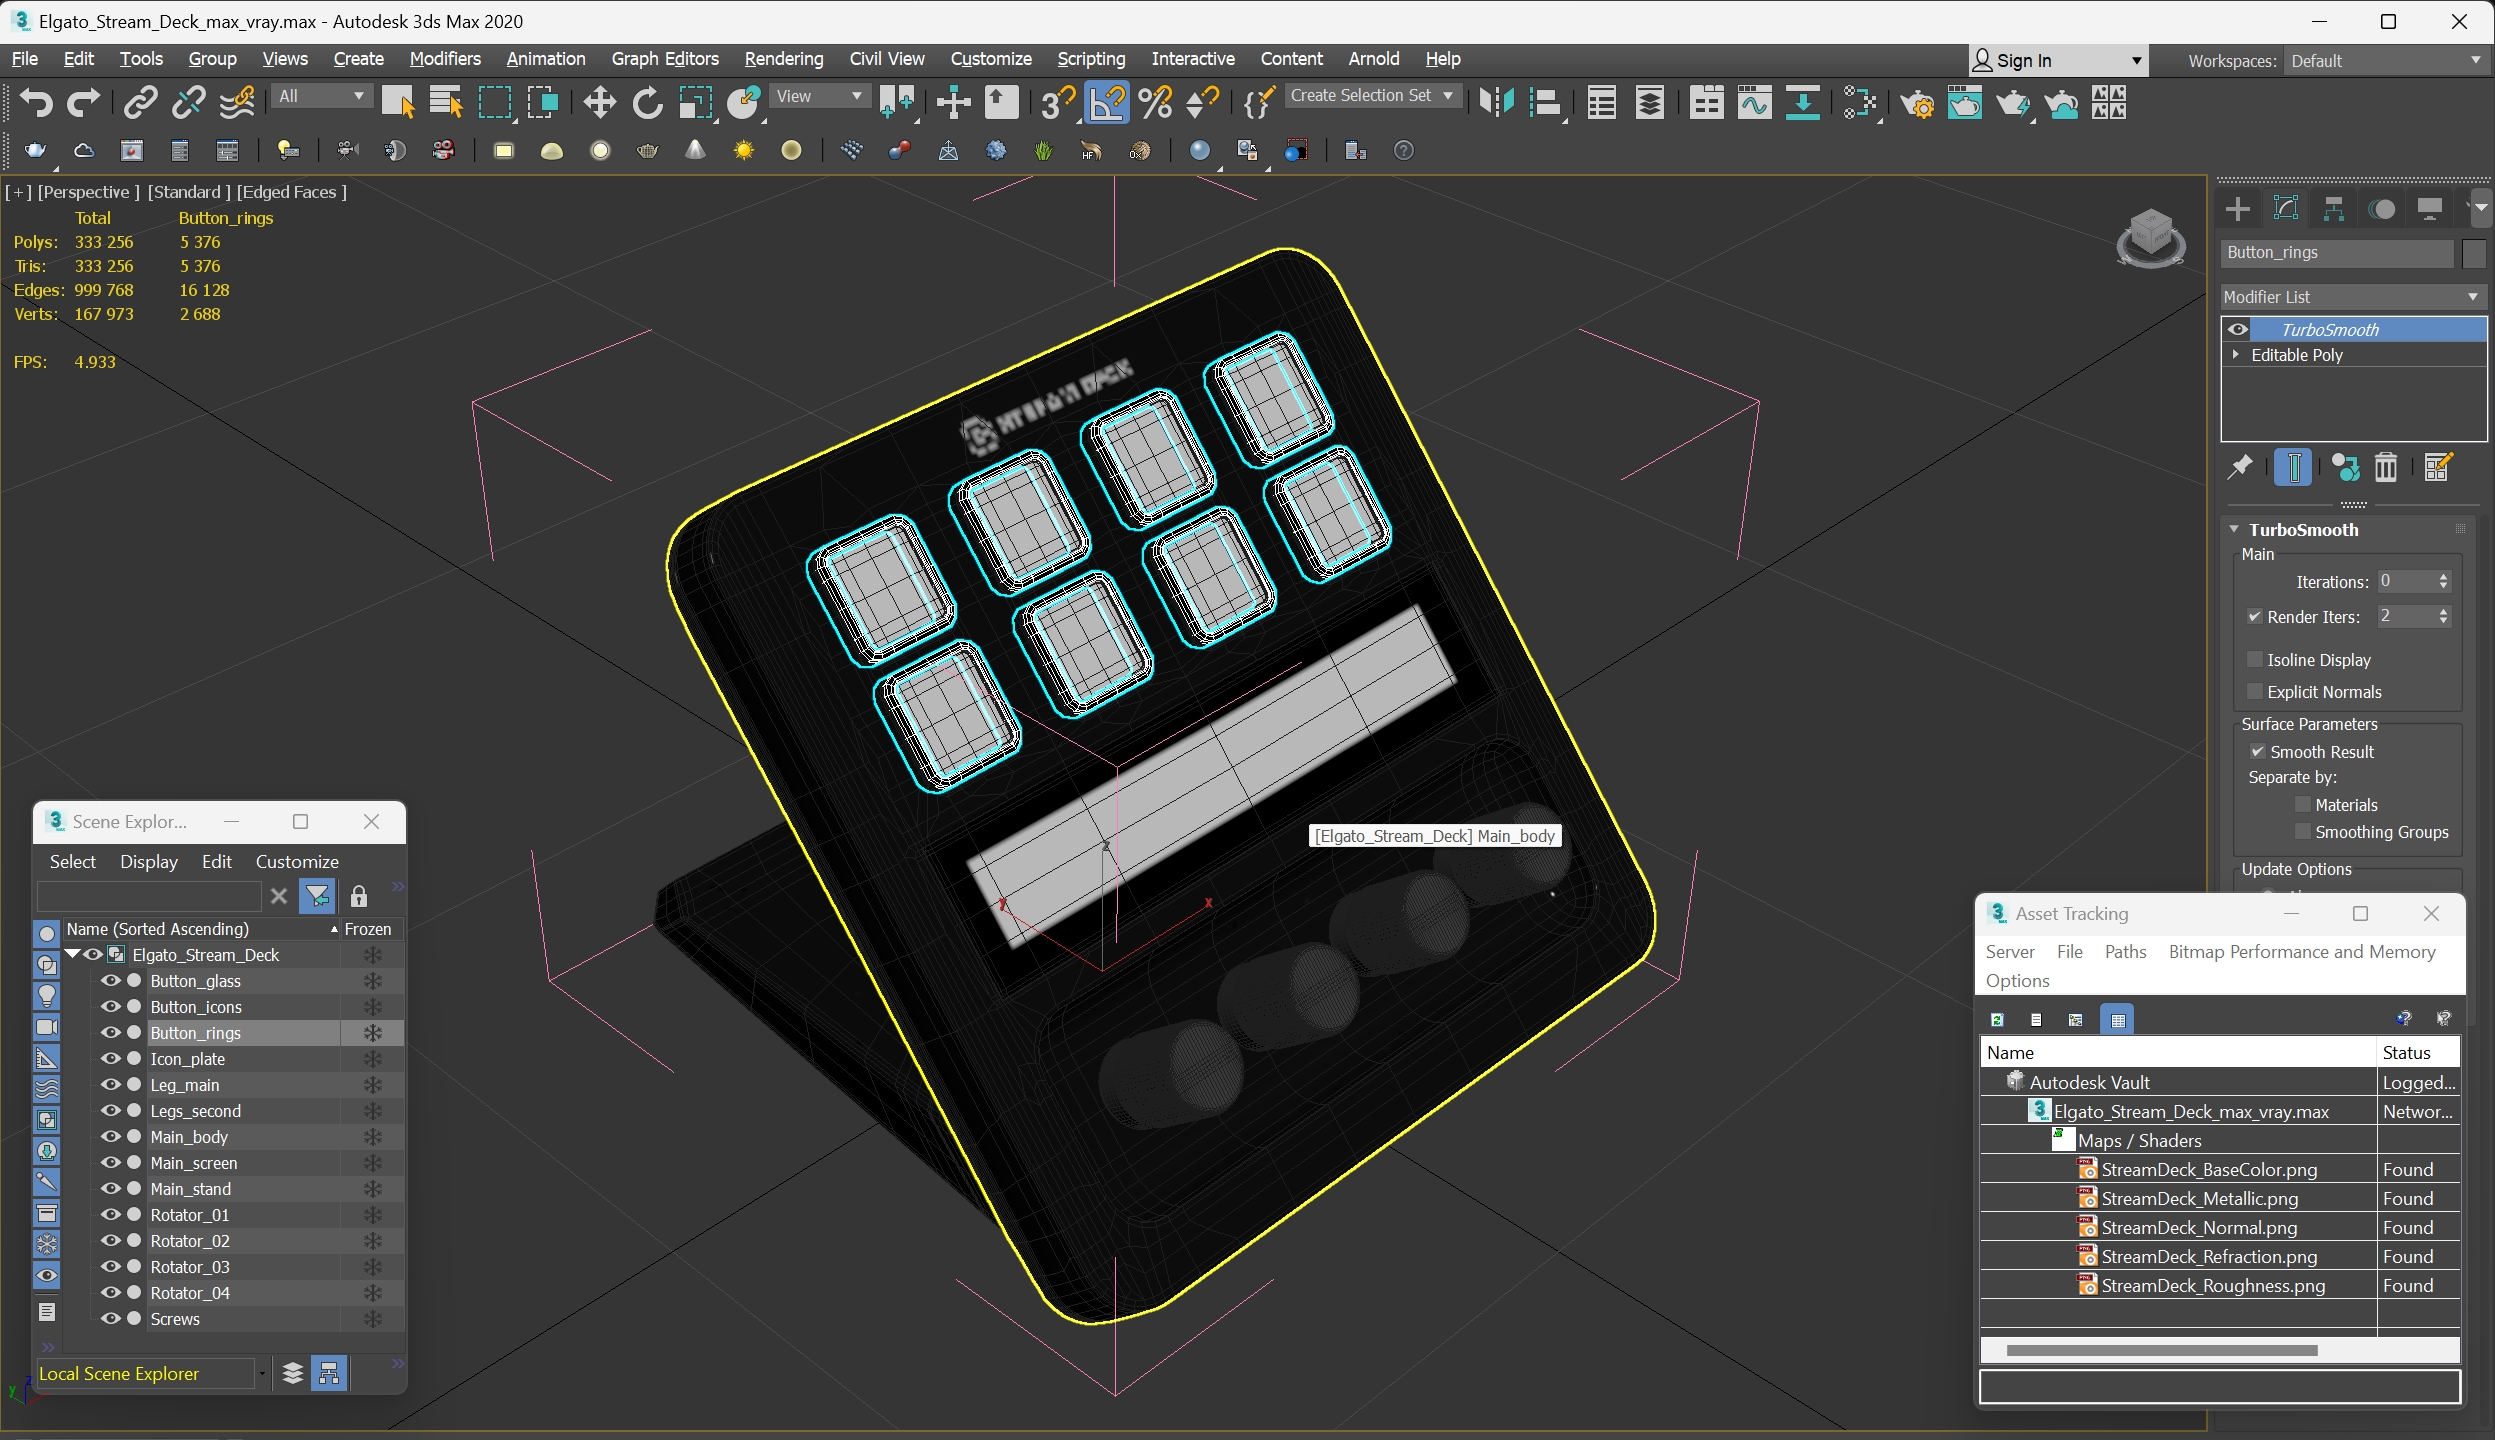The image size is (2495, 1440).
Task: Click the Perspective viewport label
Action: coord(88,191)
